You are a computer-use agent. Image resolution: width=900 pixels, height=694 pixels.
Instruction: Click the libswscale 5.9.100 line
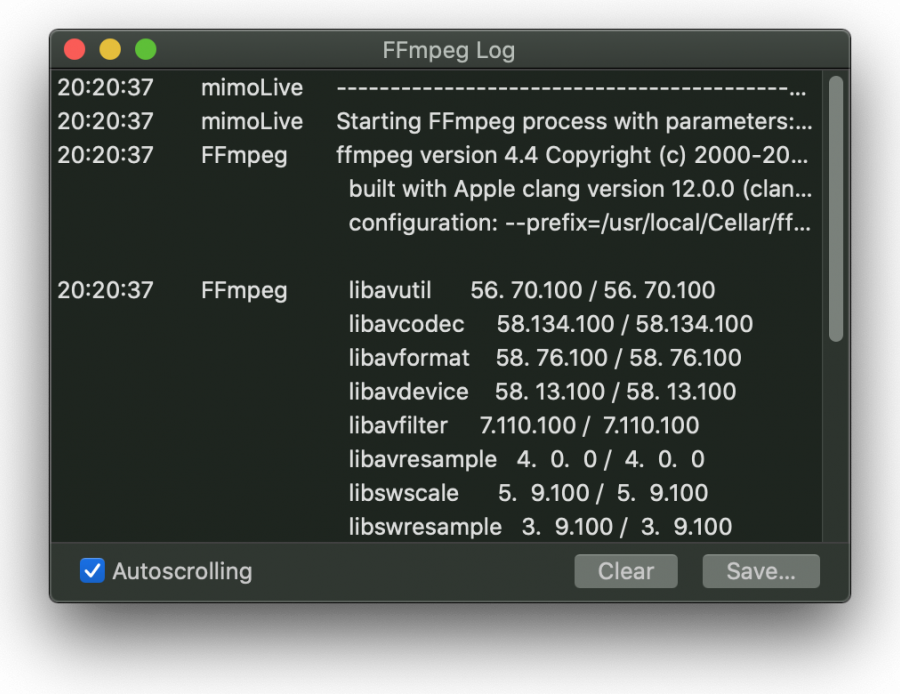point(528,493)
